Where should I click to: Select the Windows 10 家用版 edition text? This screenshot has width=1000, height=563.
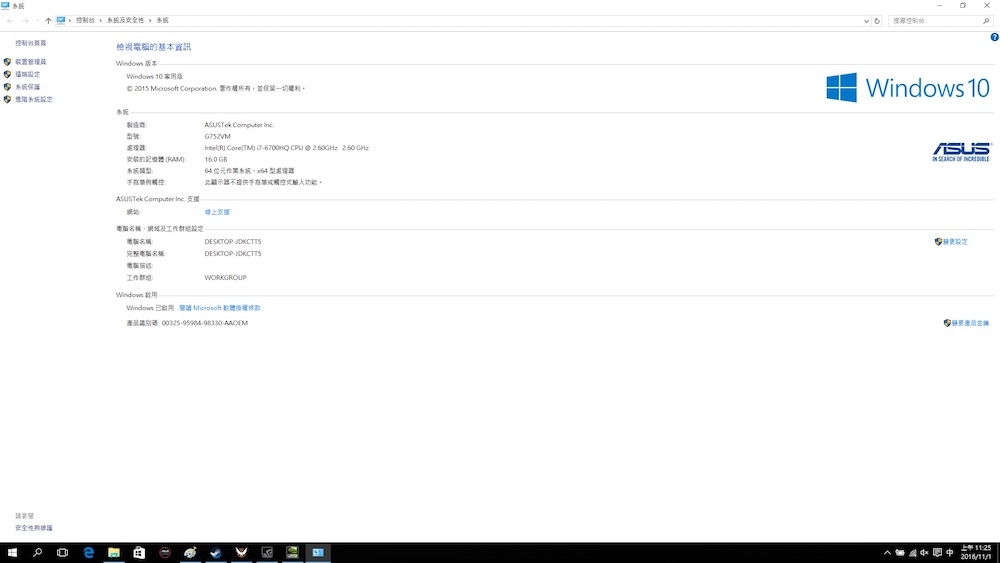point(154,77)
